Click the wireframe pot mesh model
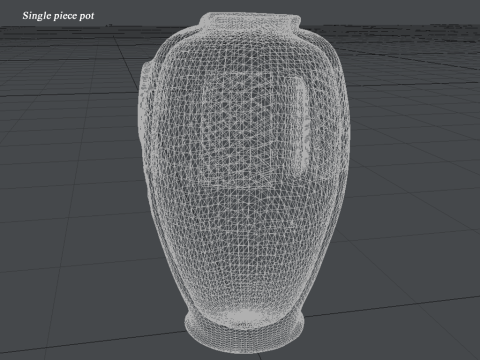Screen dimensions: 480x360 (244, 183)
